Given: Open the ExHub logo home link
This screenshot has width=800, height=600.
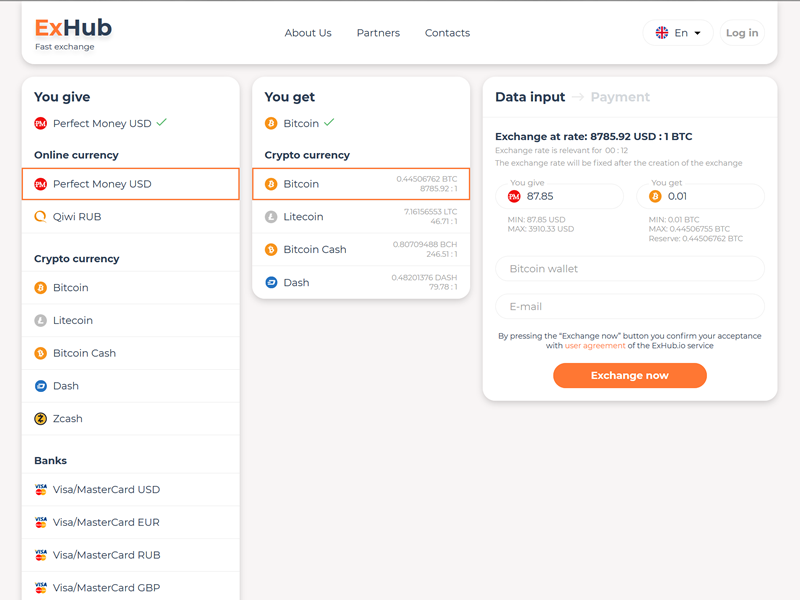Looking at the screenshot, I should [x=73, y=34].
